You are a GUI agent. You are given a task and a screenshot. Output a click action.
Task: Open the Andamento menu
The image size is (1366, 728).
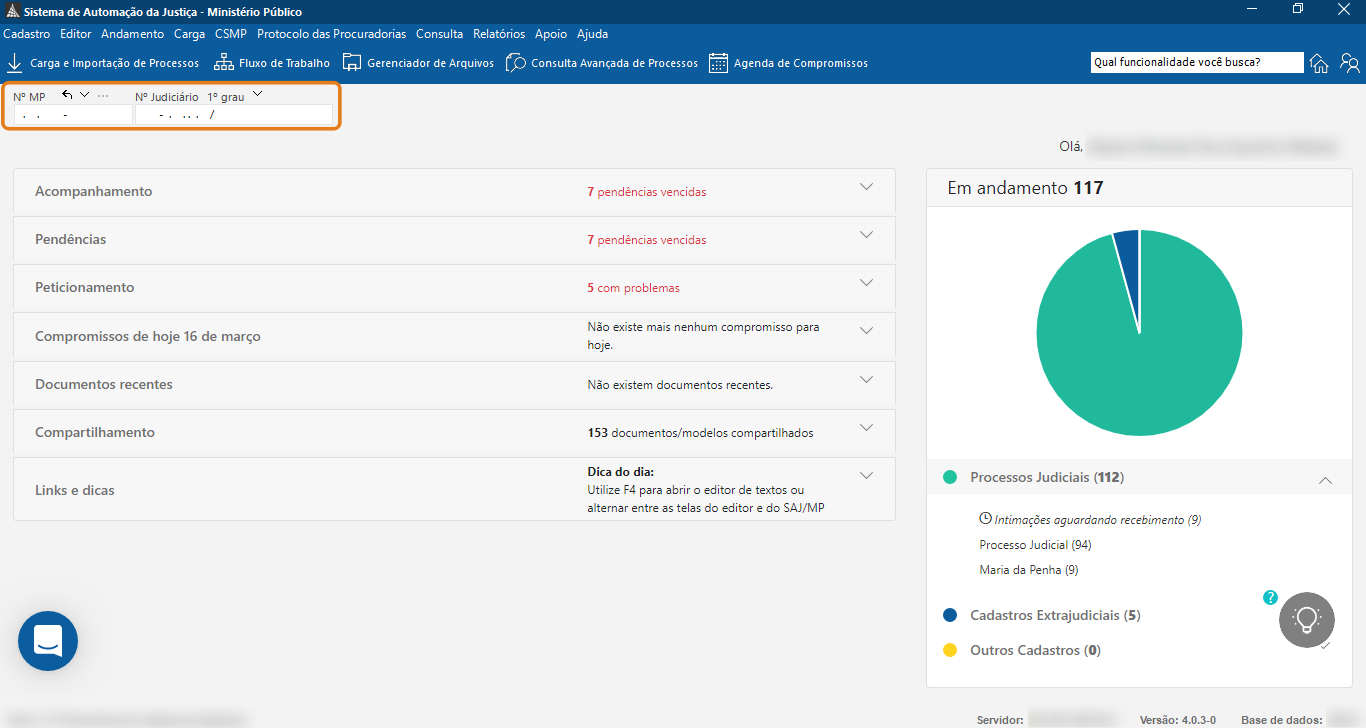coord(132,34)
